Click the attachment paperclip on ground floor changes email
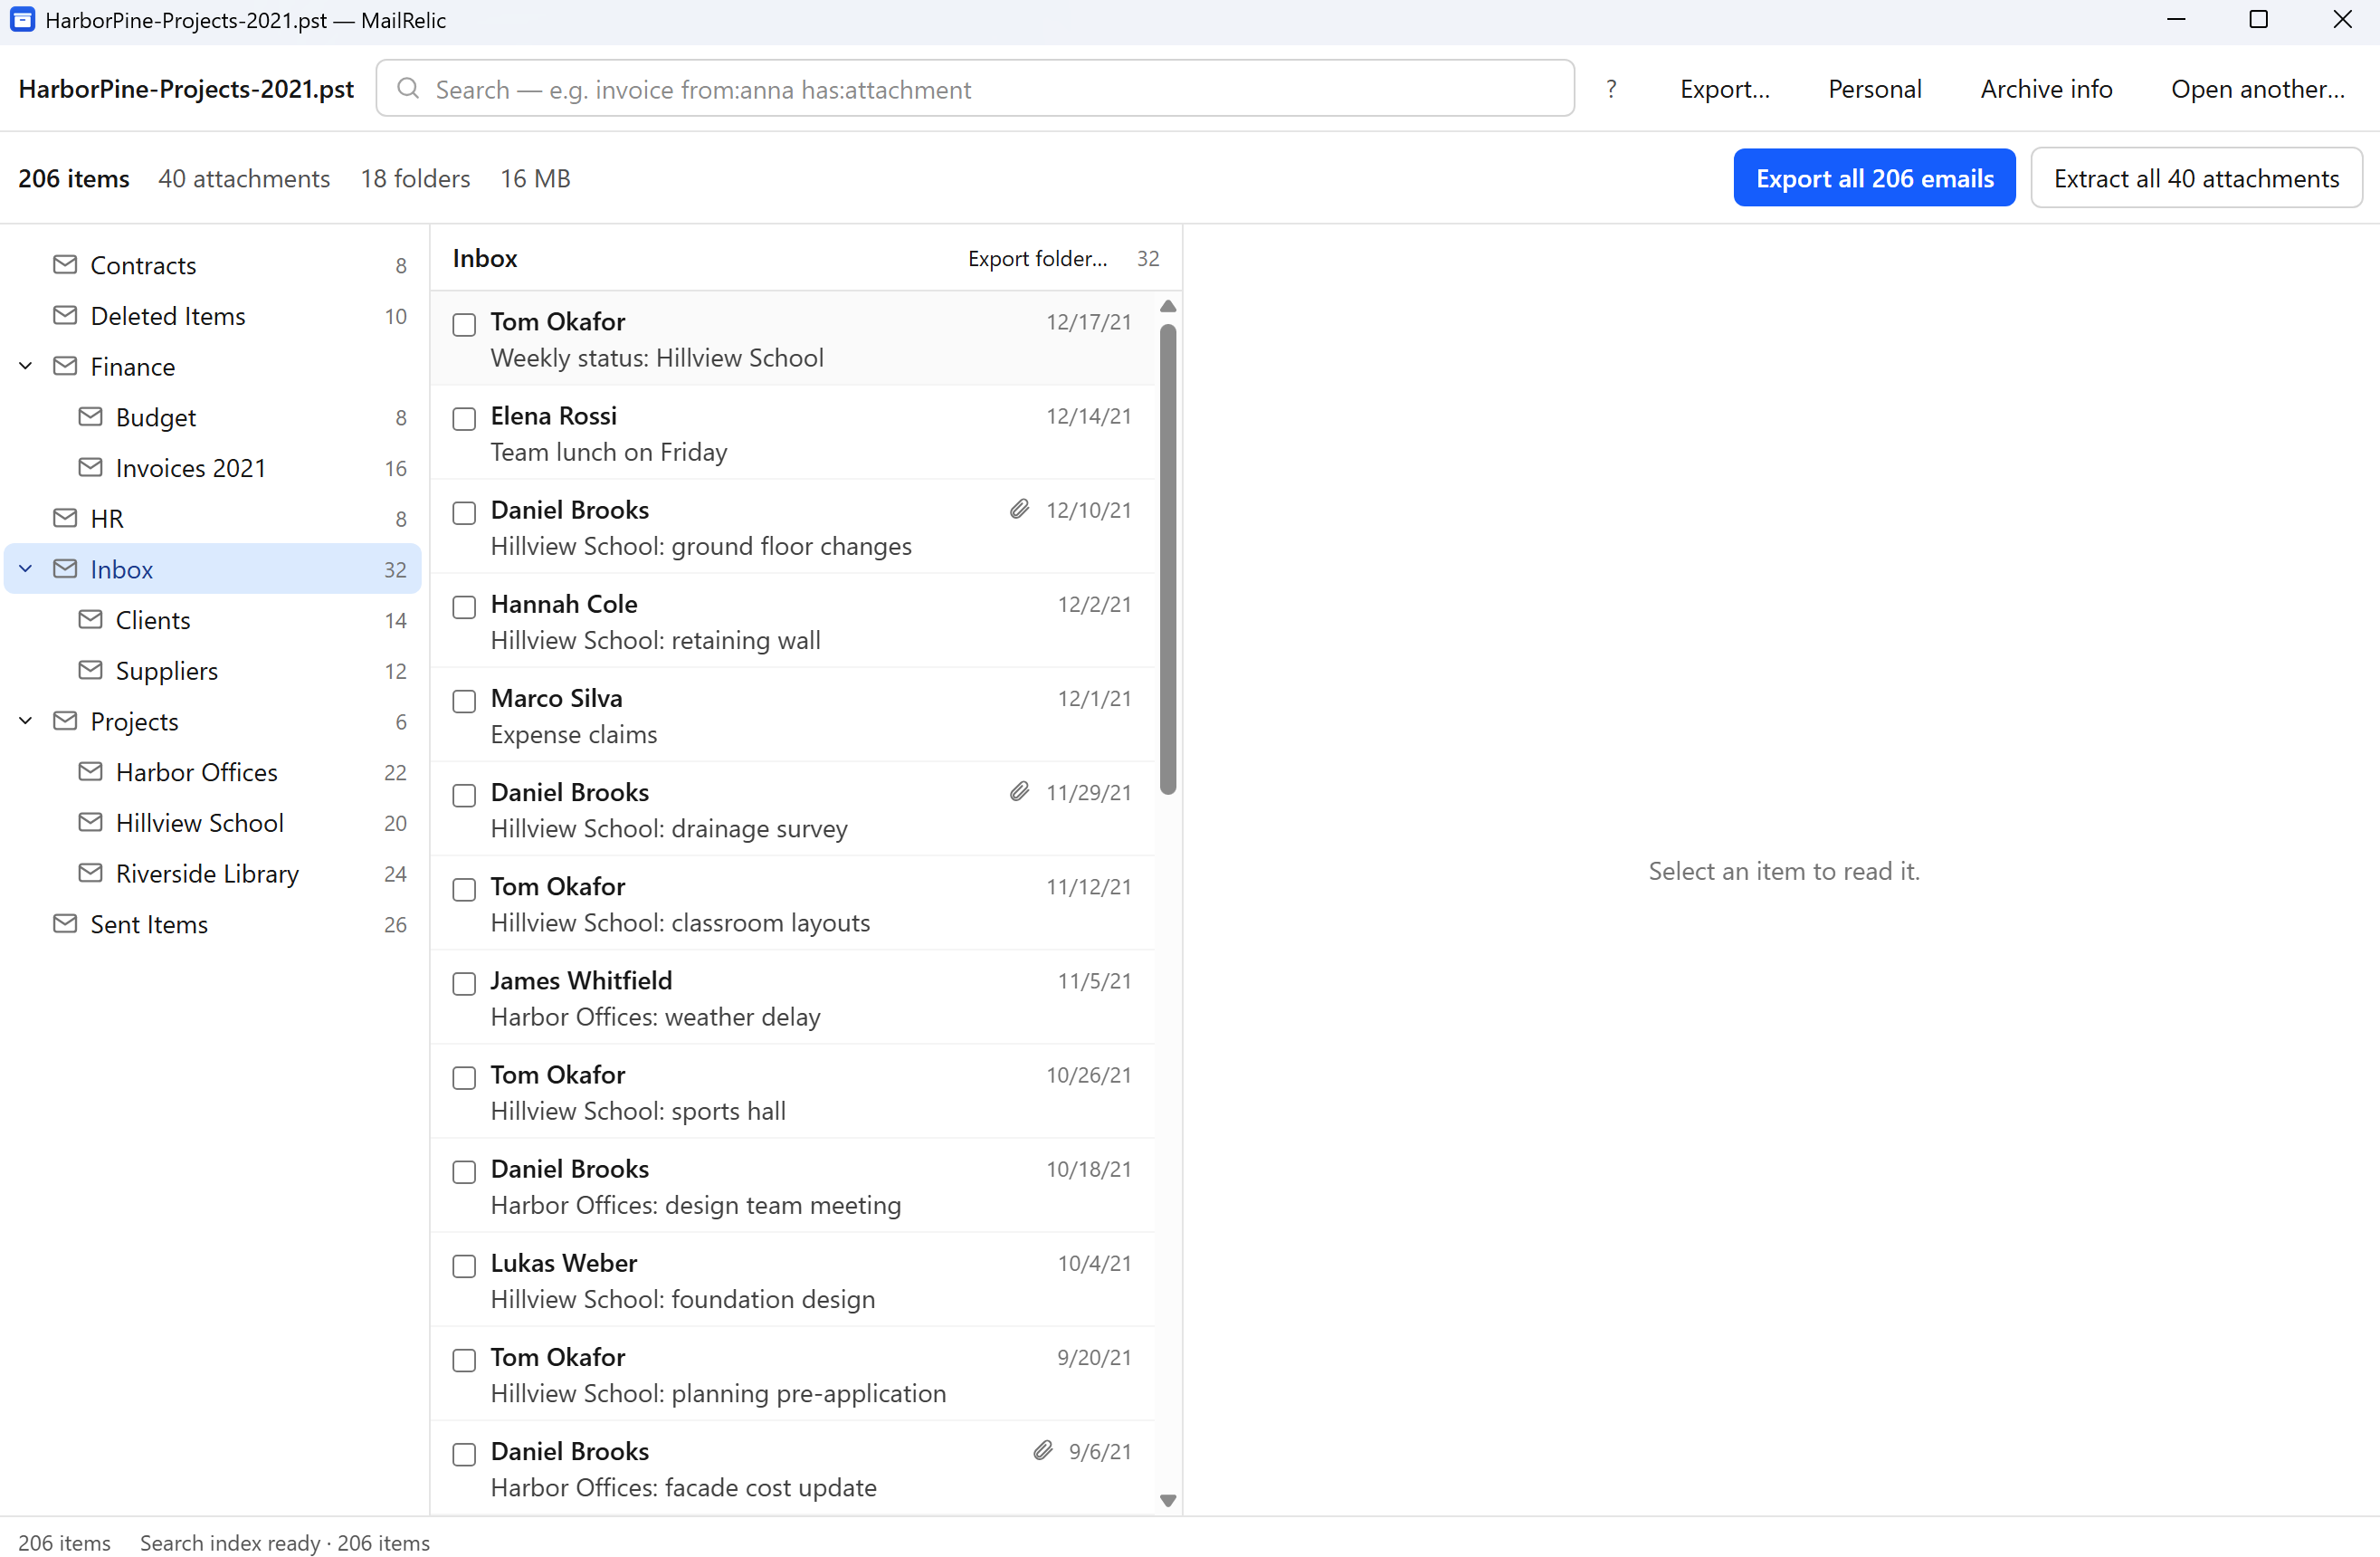 coord(1019,509)
